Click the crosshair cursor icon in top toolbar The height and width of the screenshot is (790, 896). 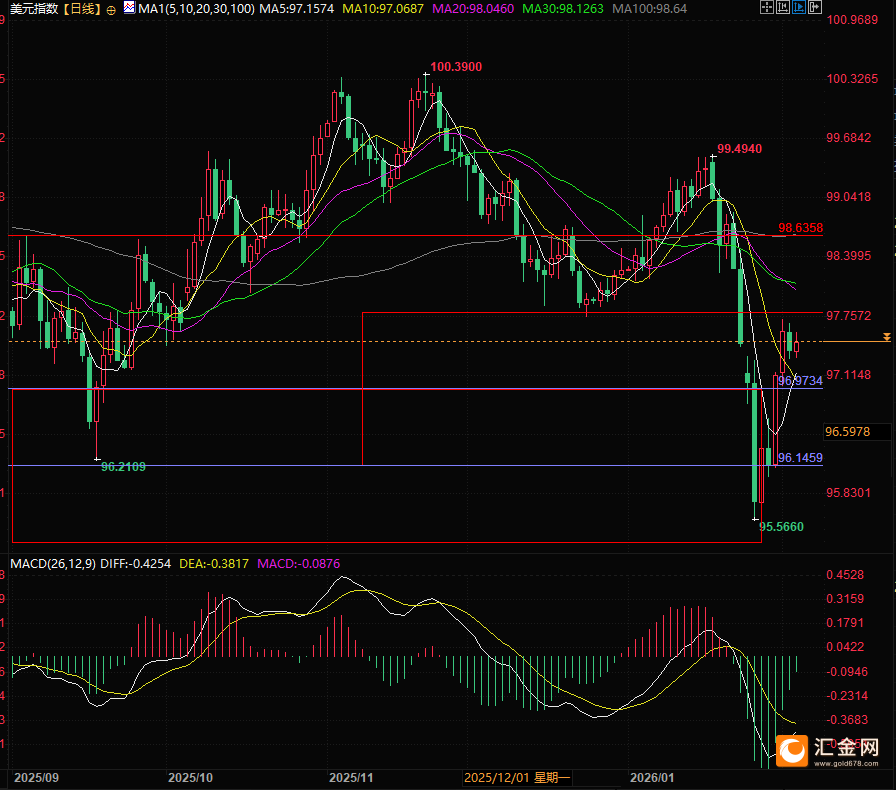(x=768, y=8)
